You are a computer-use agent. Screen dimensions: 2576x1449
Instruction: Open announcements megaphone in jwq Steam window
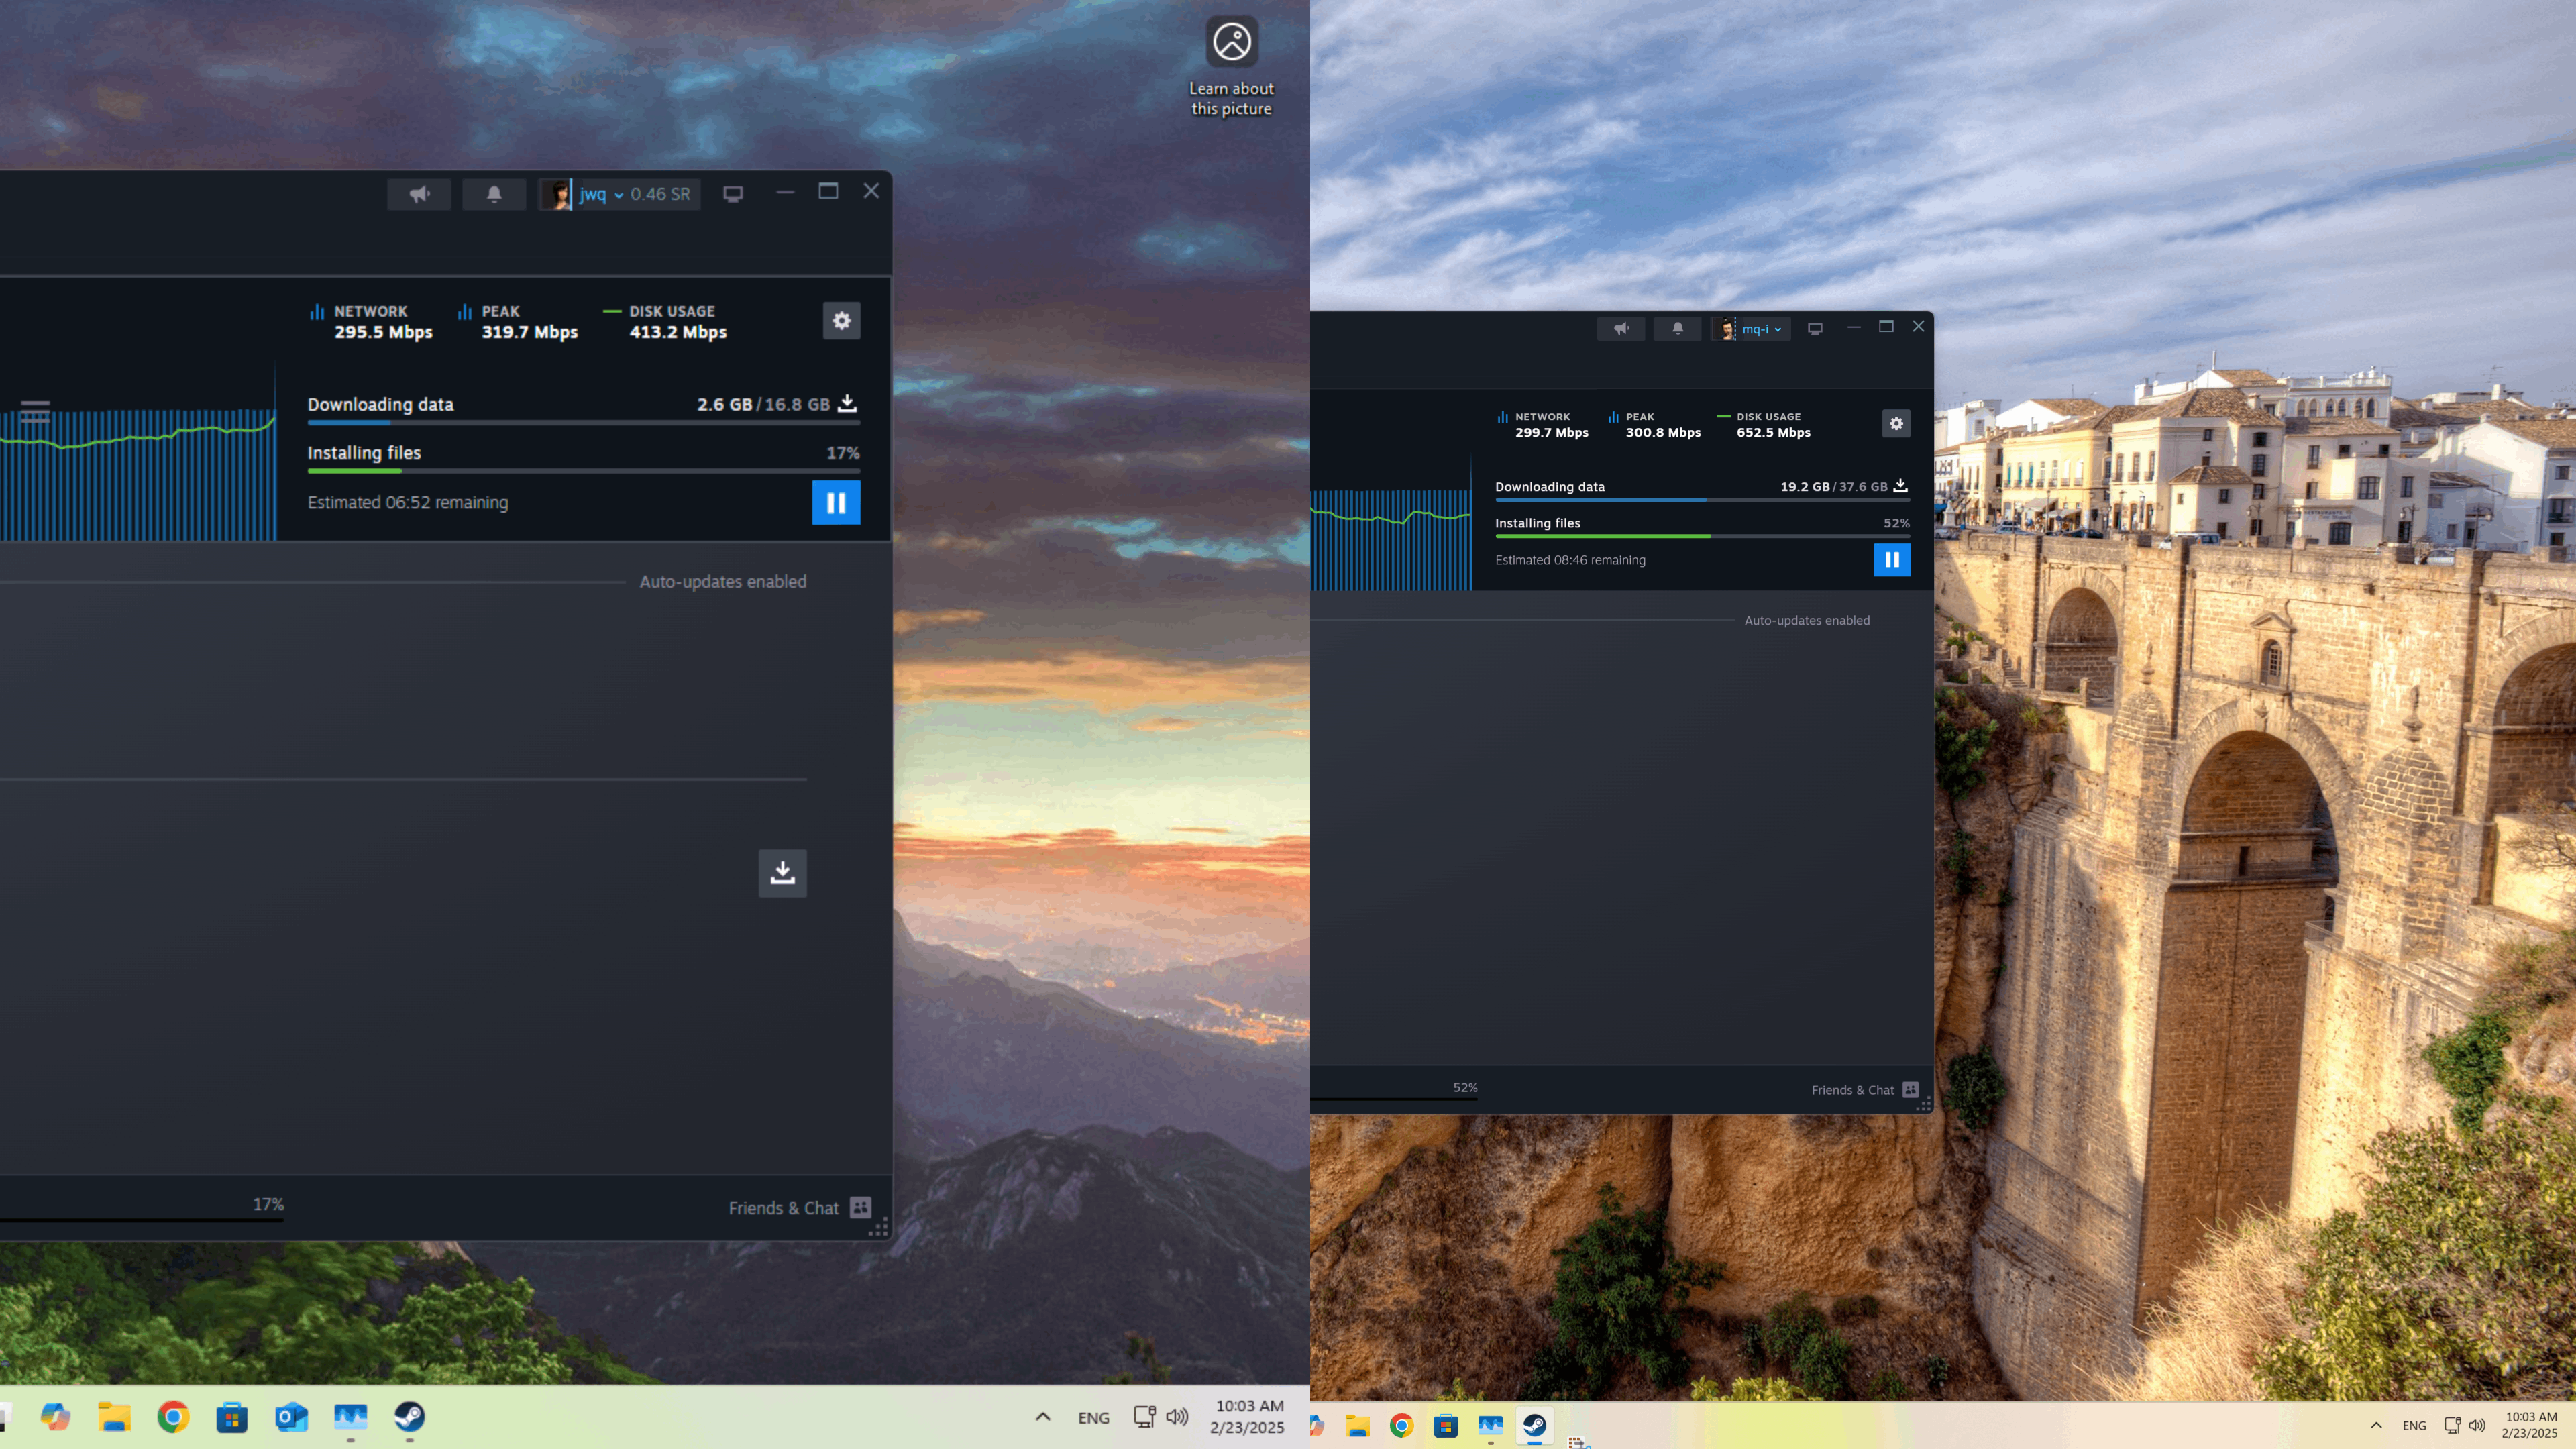point(419,194)
